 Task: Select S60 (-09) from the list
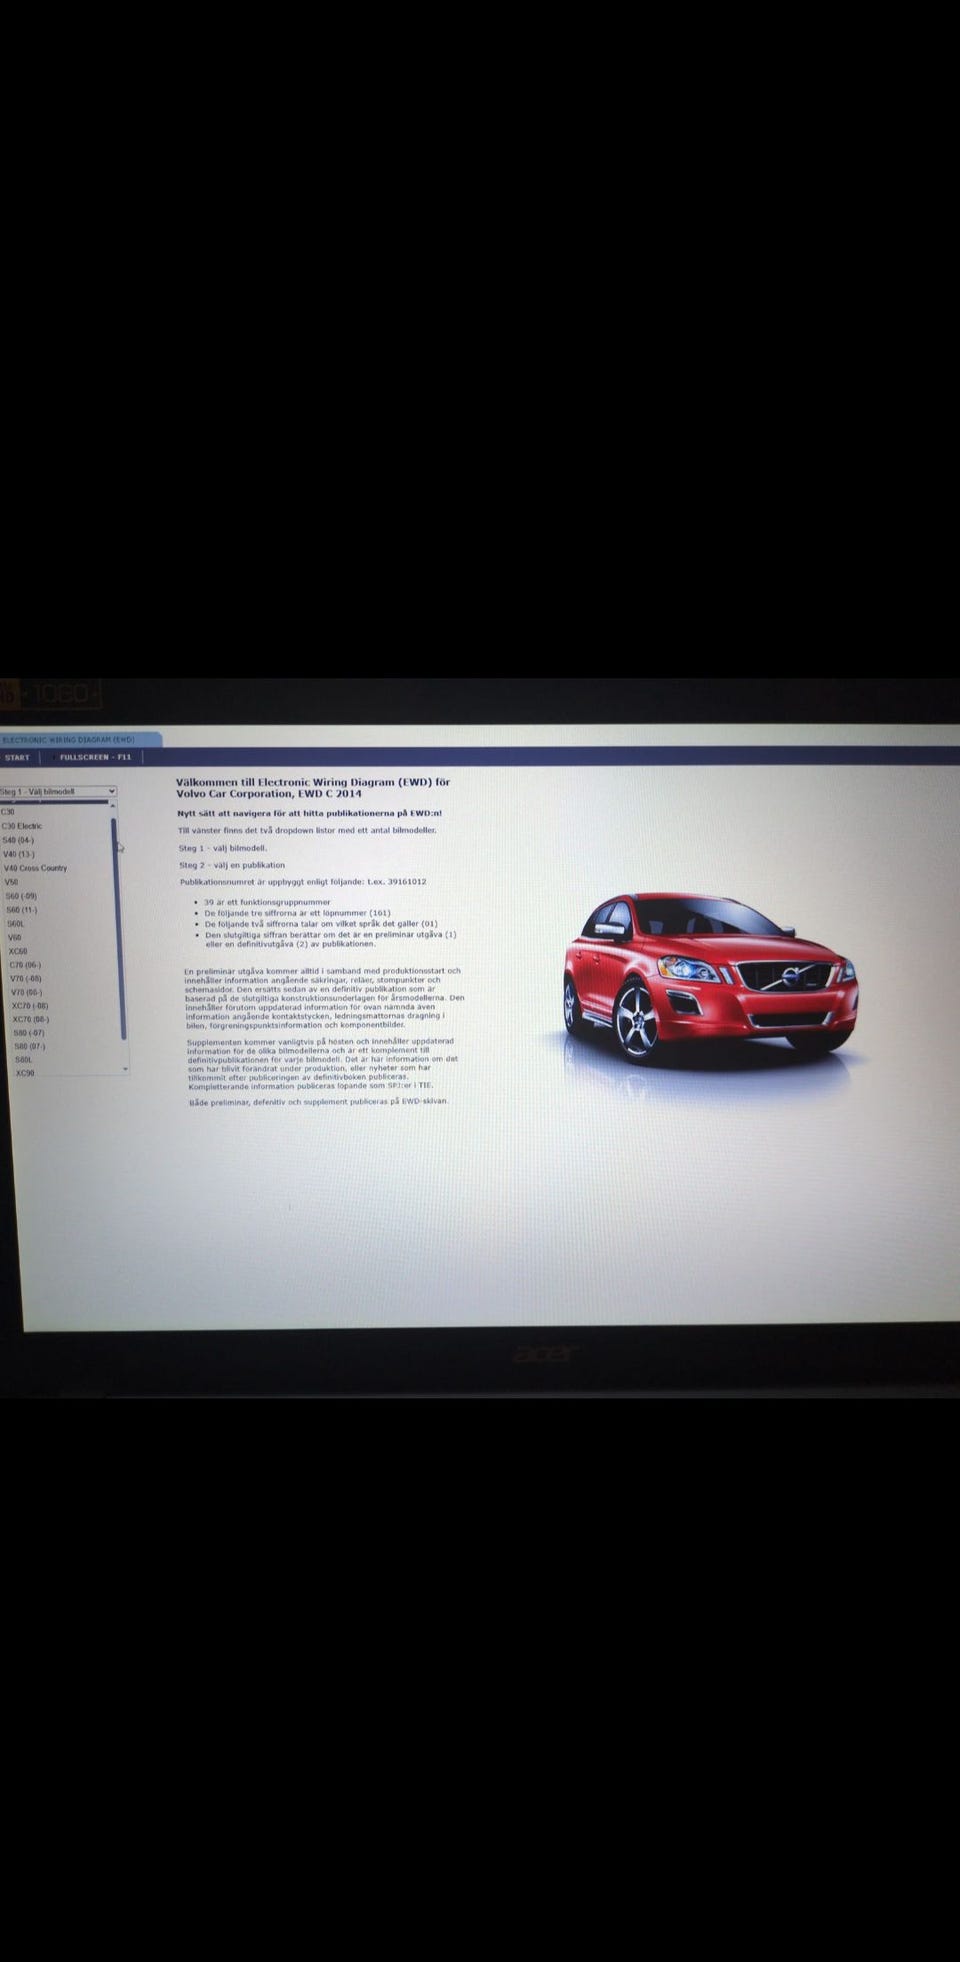[21, 896]
